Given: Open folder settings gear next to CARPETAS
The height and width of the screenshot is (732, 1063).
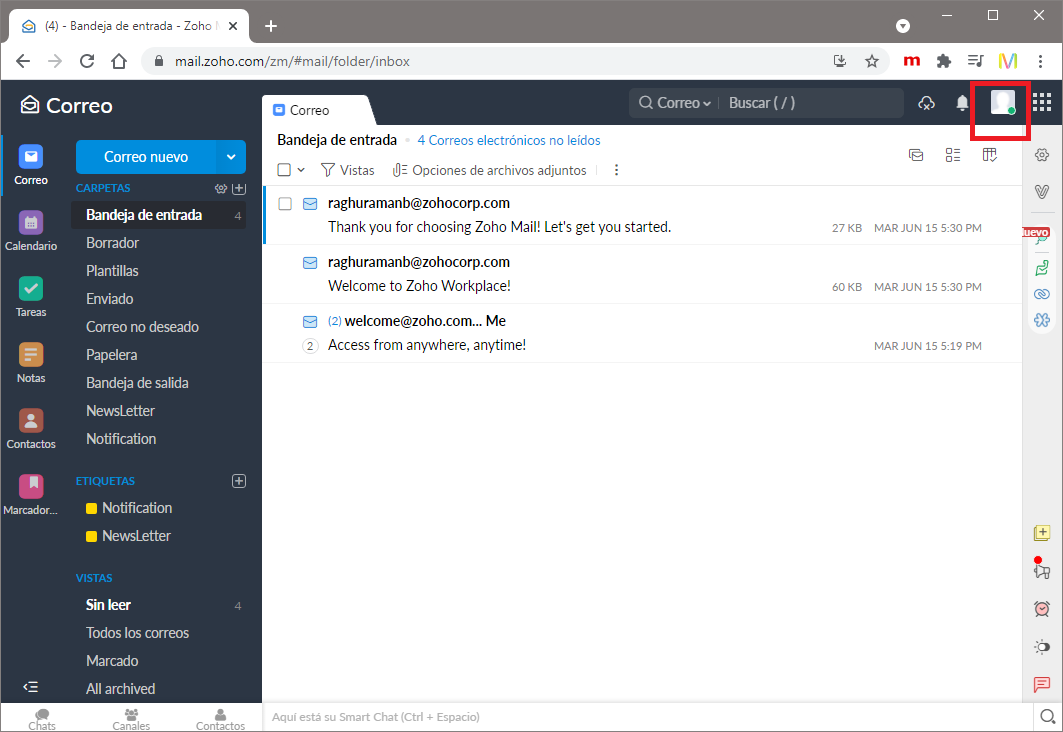Looking at the screenshot, I should pyautogui.click(x=220, y=188).
